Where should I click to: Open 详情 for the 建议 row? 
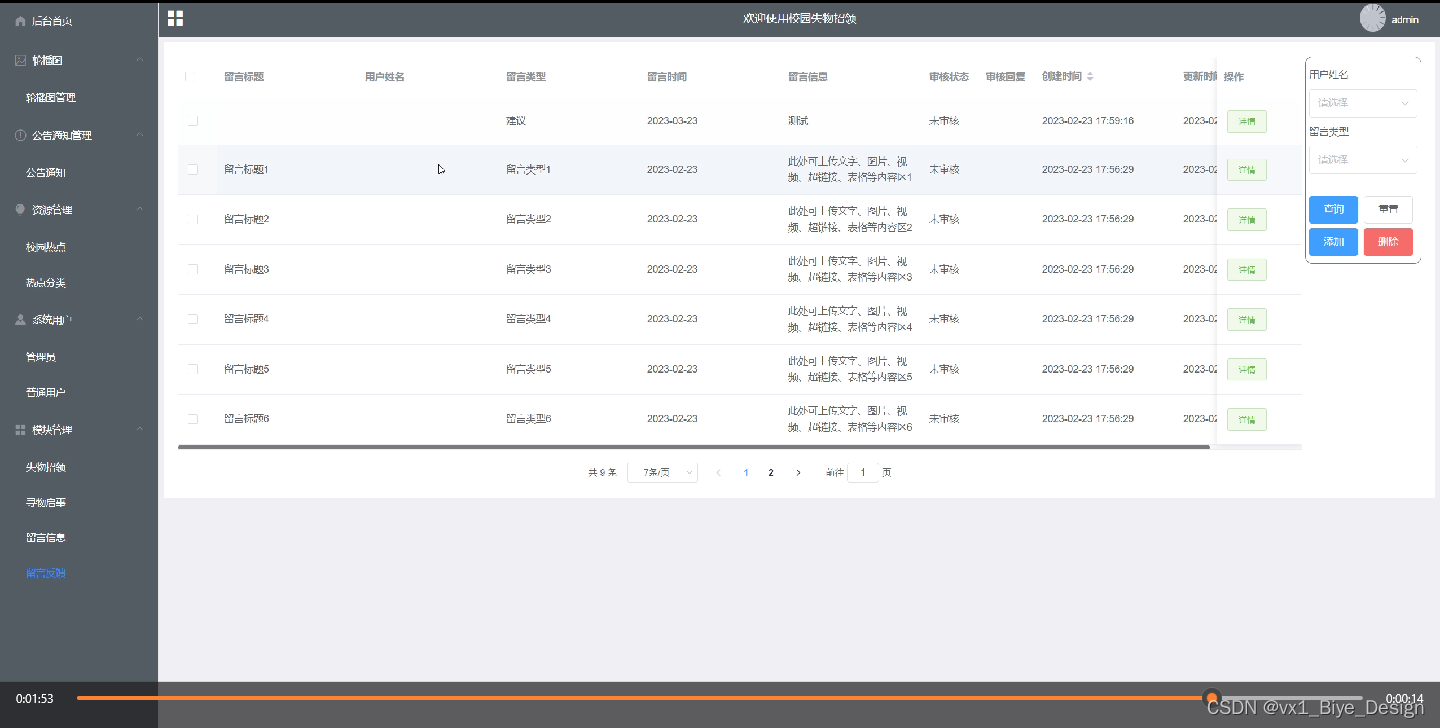coord(1246,121)
